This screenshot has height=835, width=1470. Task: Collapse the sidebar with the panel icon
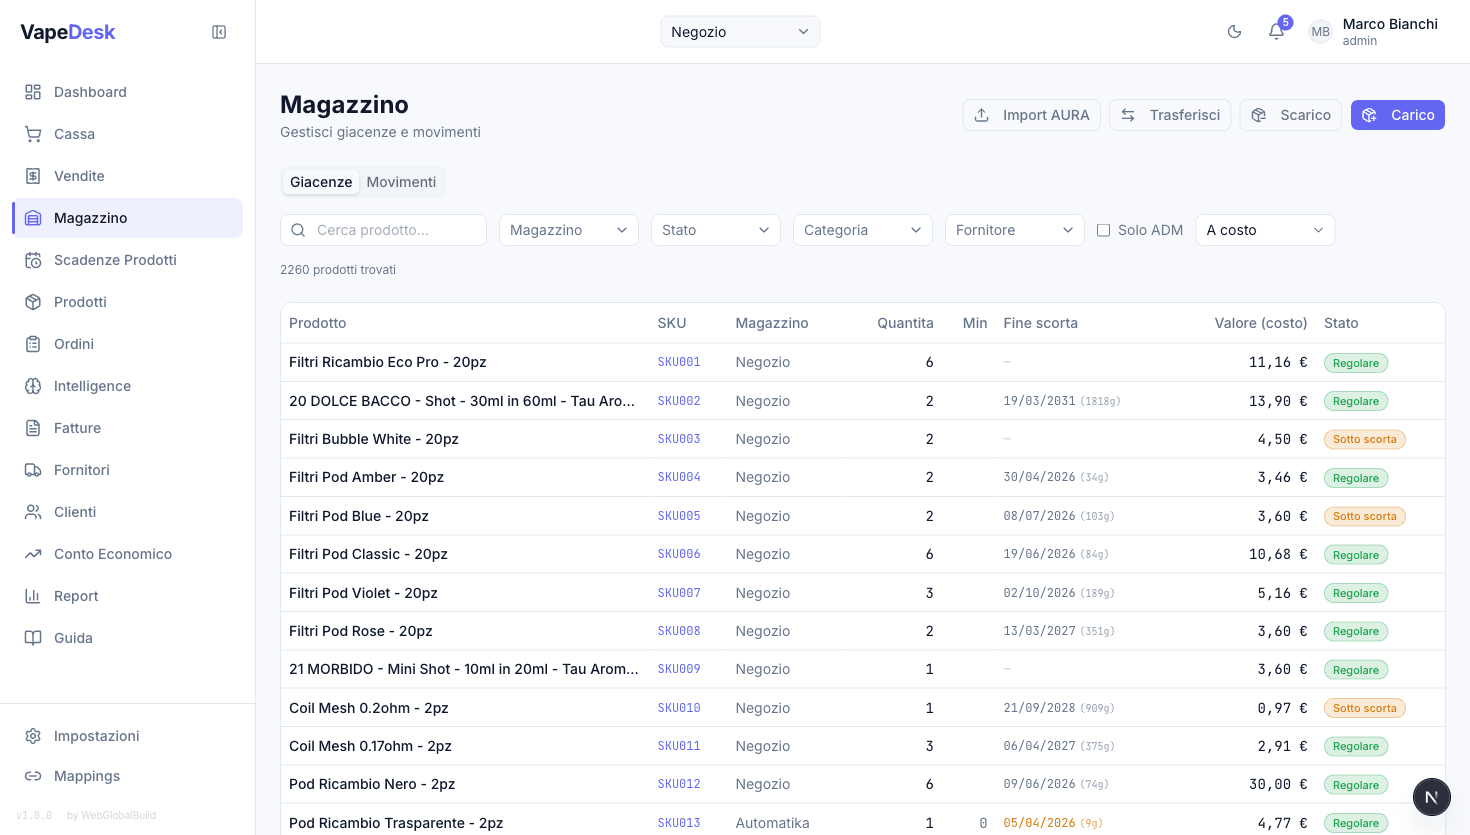click(x=219, y=32)
